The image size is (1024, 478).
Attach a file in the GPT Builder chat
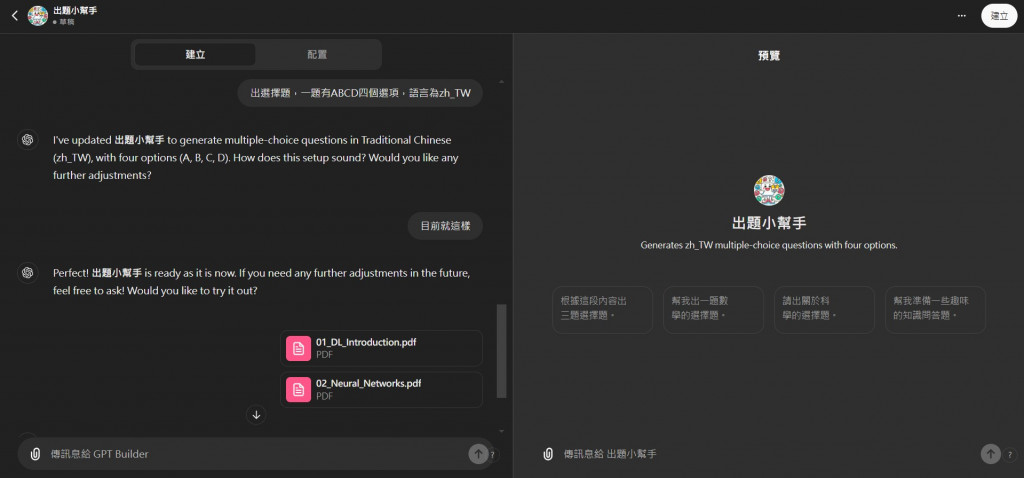pos(35,453)
